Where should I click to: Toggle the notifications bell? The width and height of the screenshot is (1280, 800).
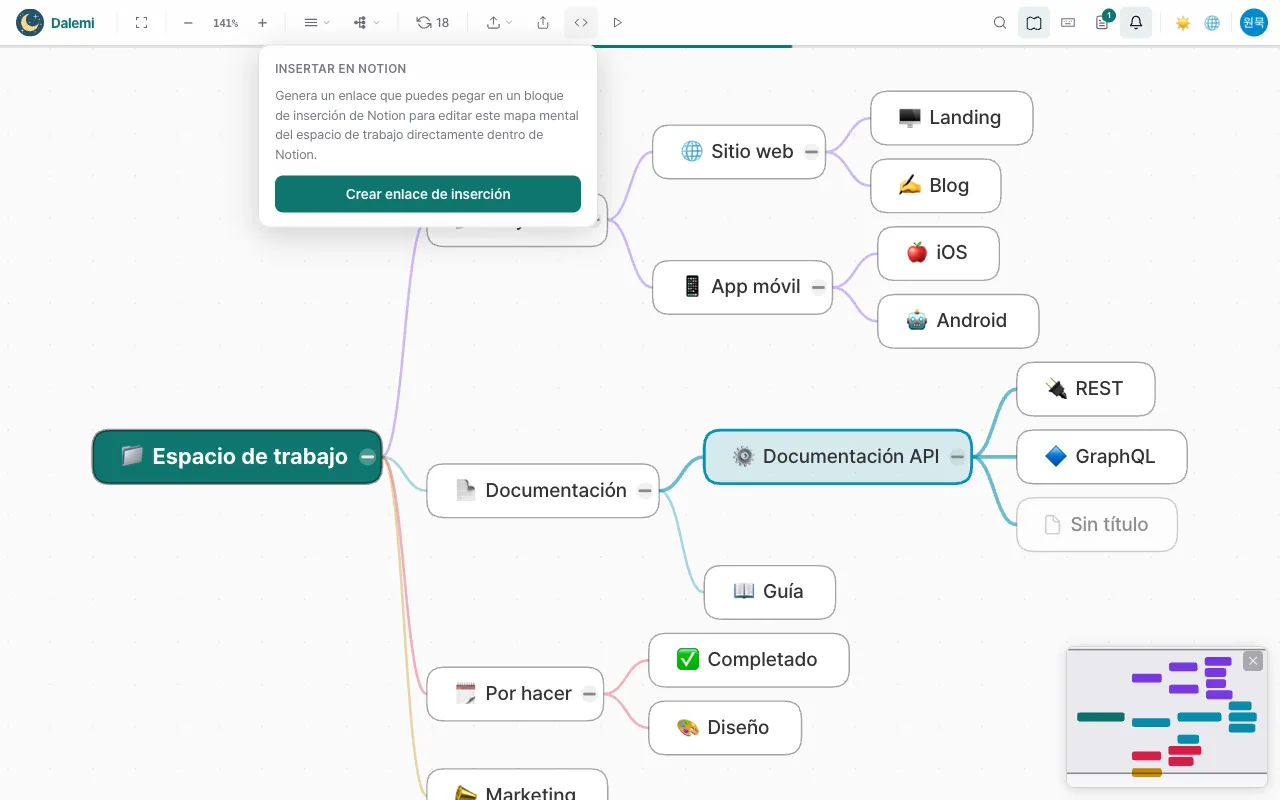coord(1136,22)
